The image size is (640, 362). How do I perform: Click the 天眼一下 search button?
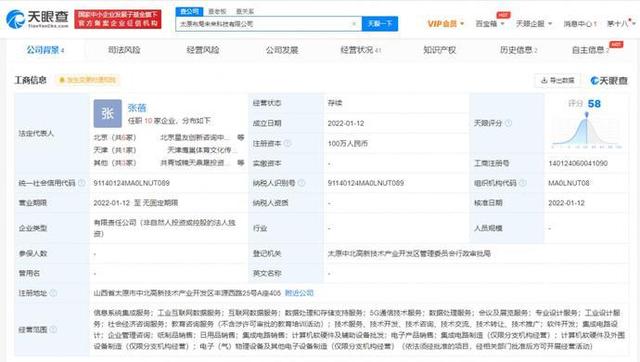point(380,24)
